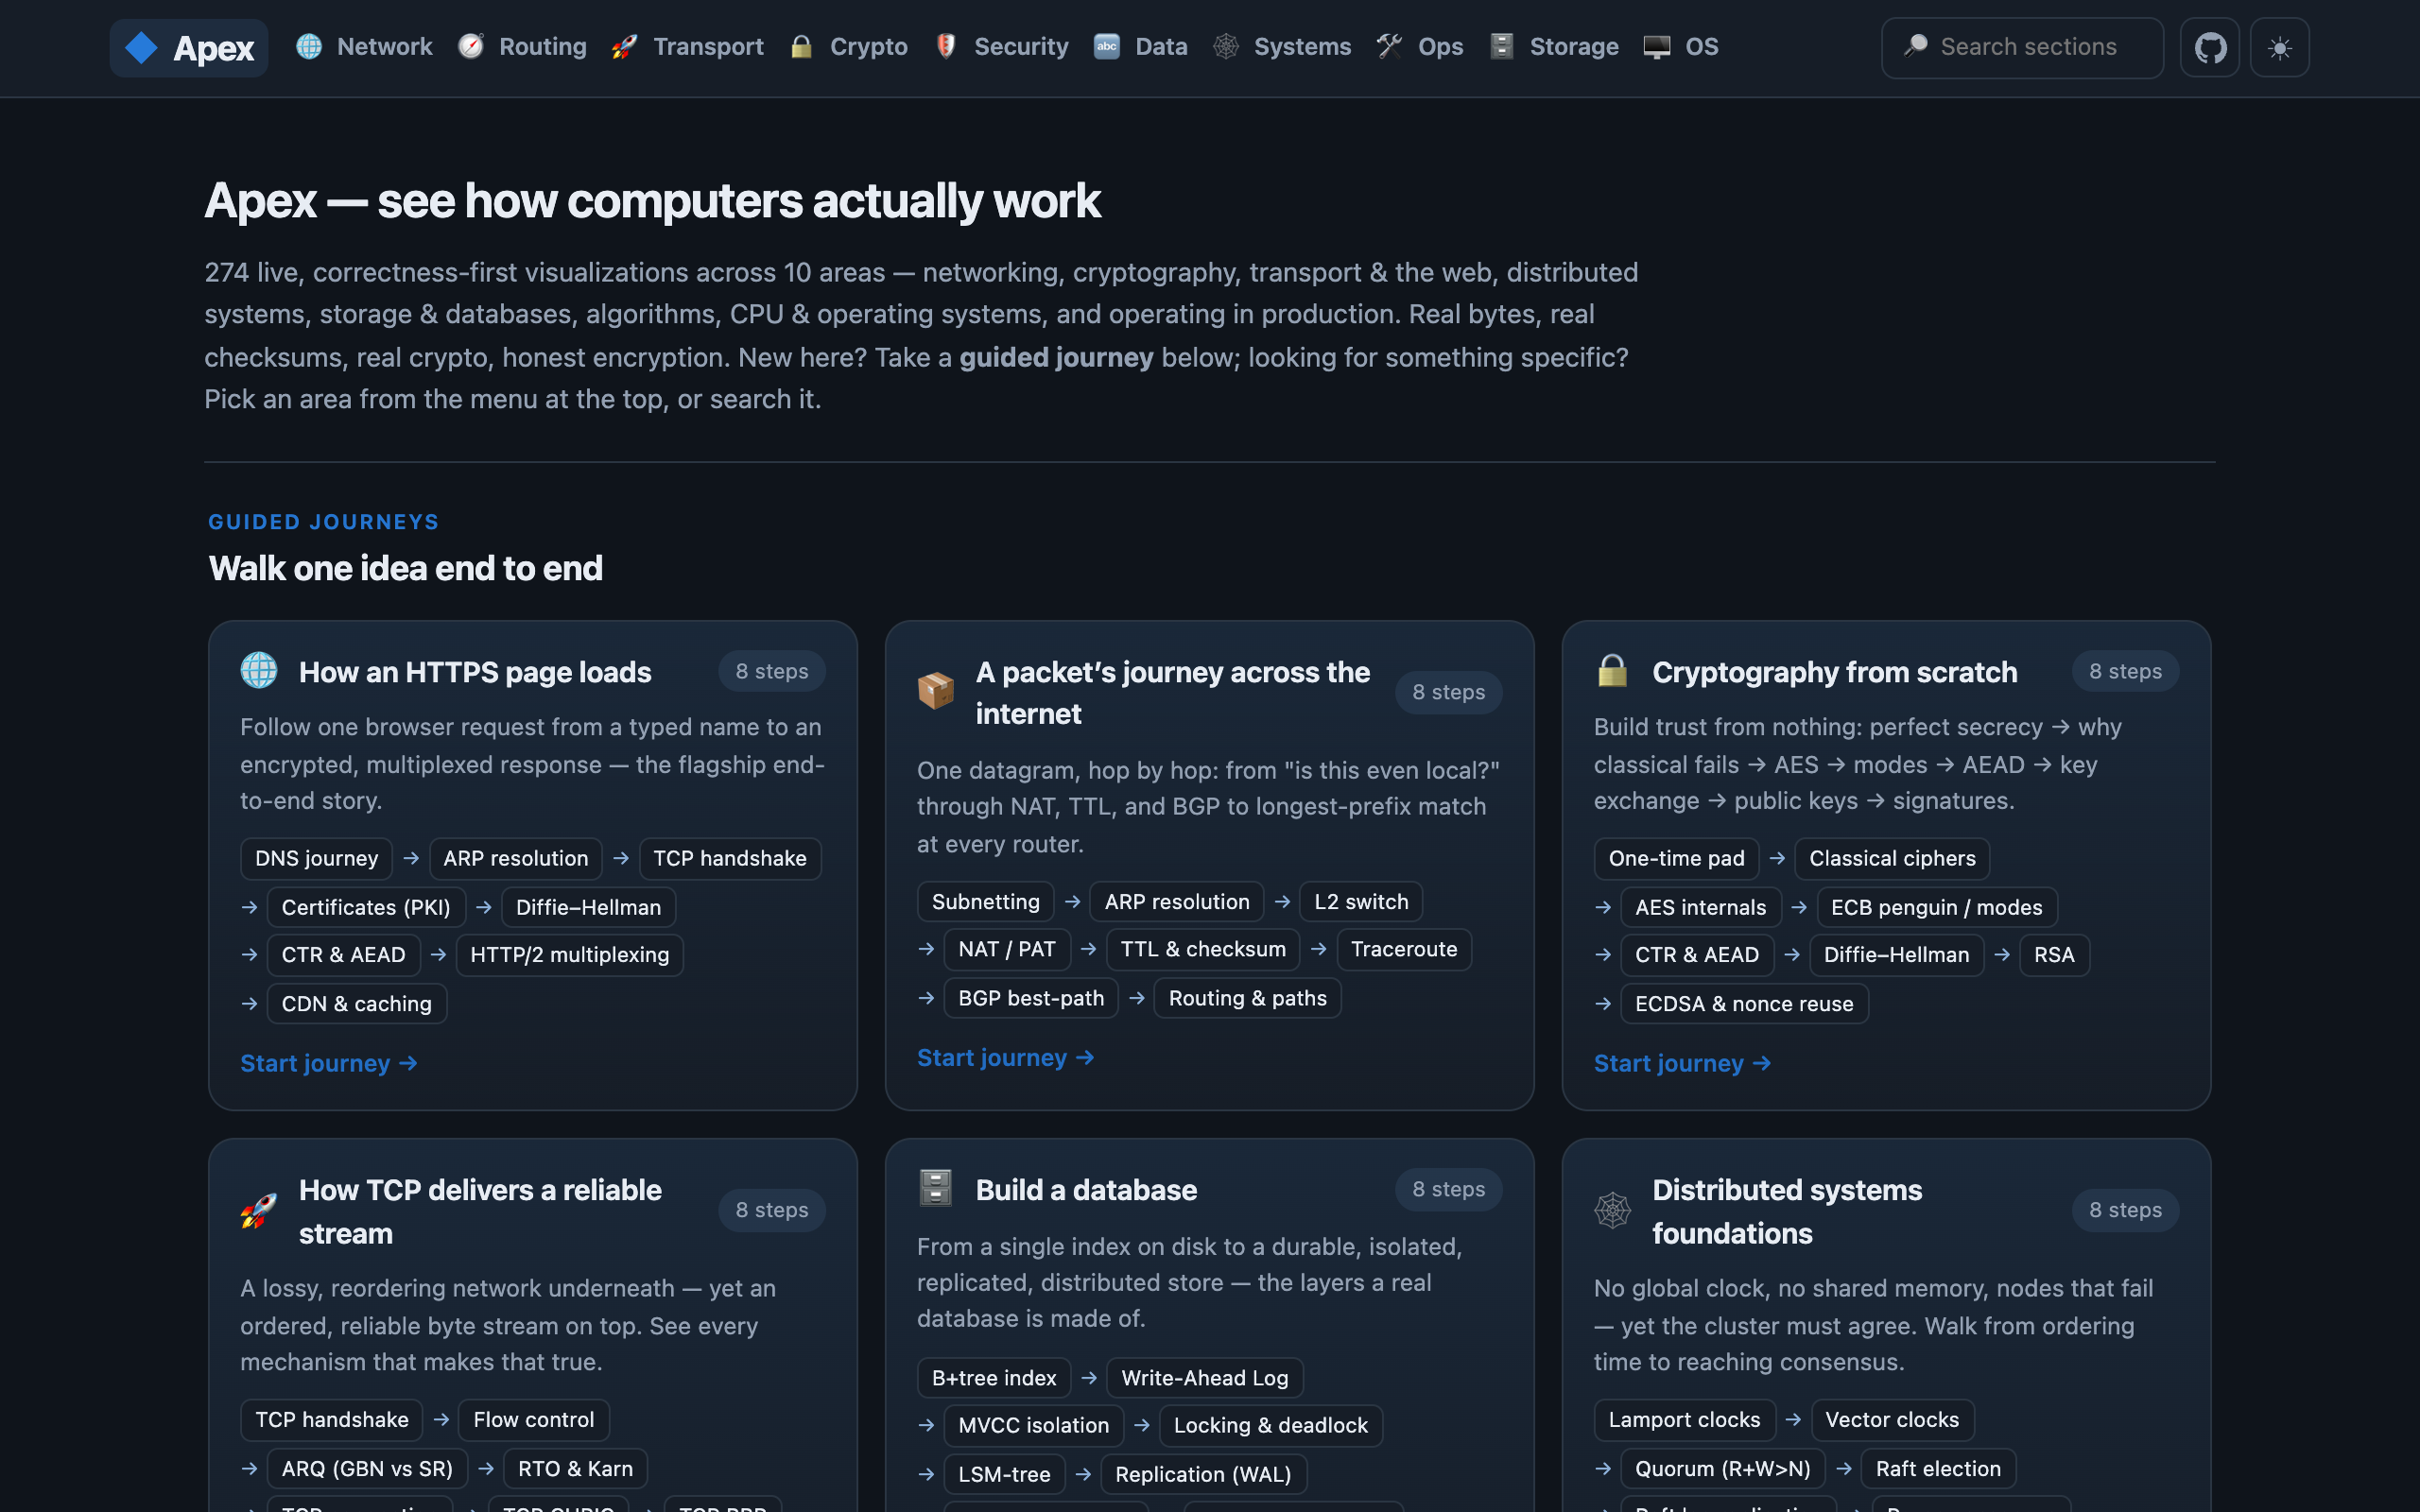This screenshot has height=1512, width=2420.
Task: Open the RSA step
Action: (2054, 955)
